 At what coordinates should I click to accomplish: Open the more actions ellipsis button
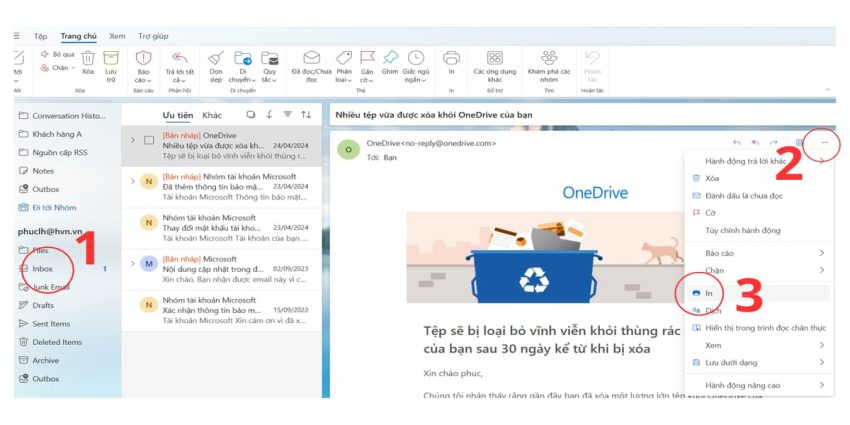click(x=825, y=143)
